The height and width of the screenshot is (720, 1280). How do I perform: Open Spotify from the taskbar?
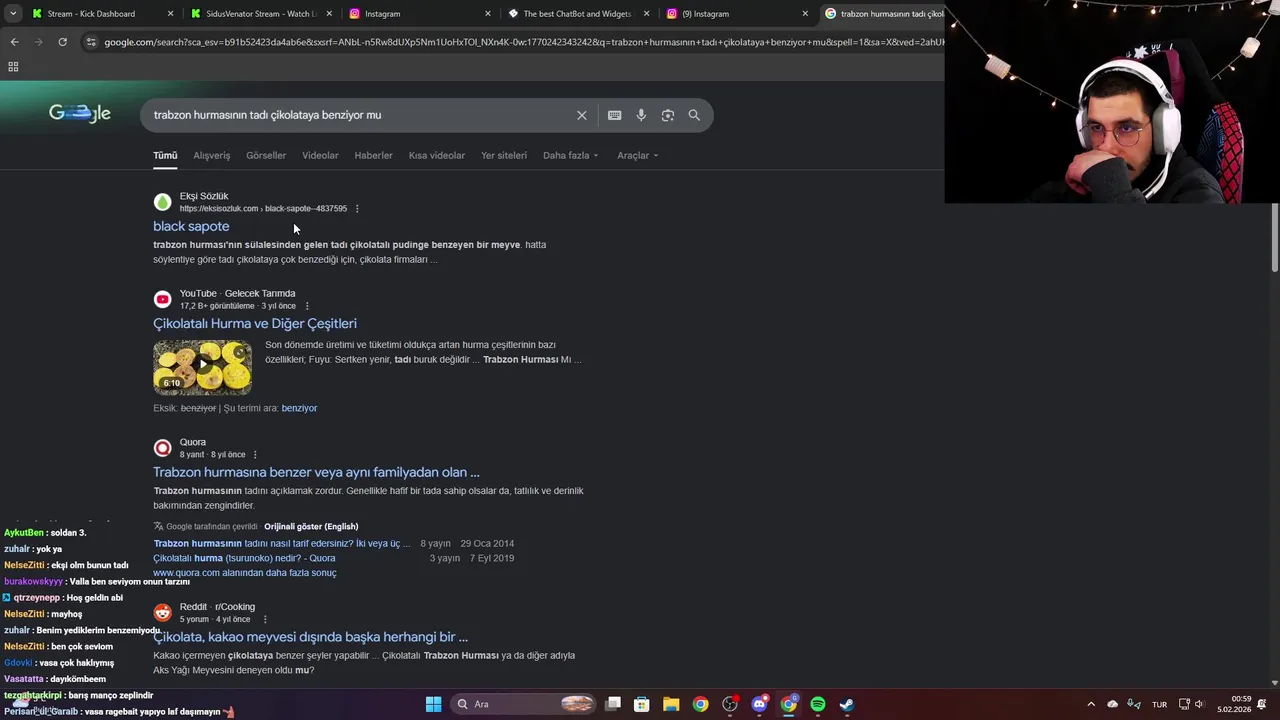pyautogui.click(x=817, y=704)
